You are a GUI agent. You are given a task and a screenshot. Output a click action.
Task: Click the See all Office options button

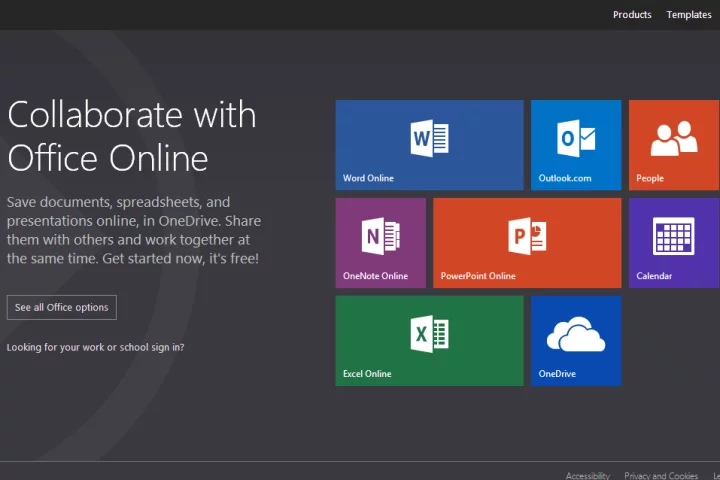pyautogui.click(x=62, y=307)
